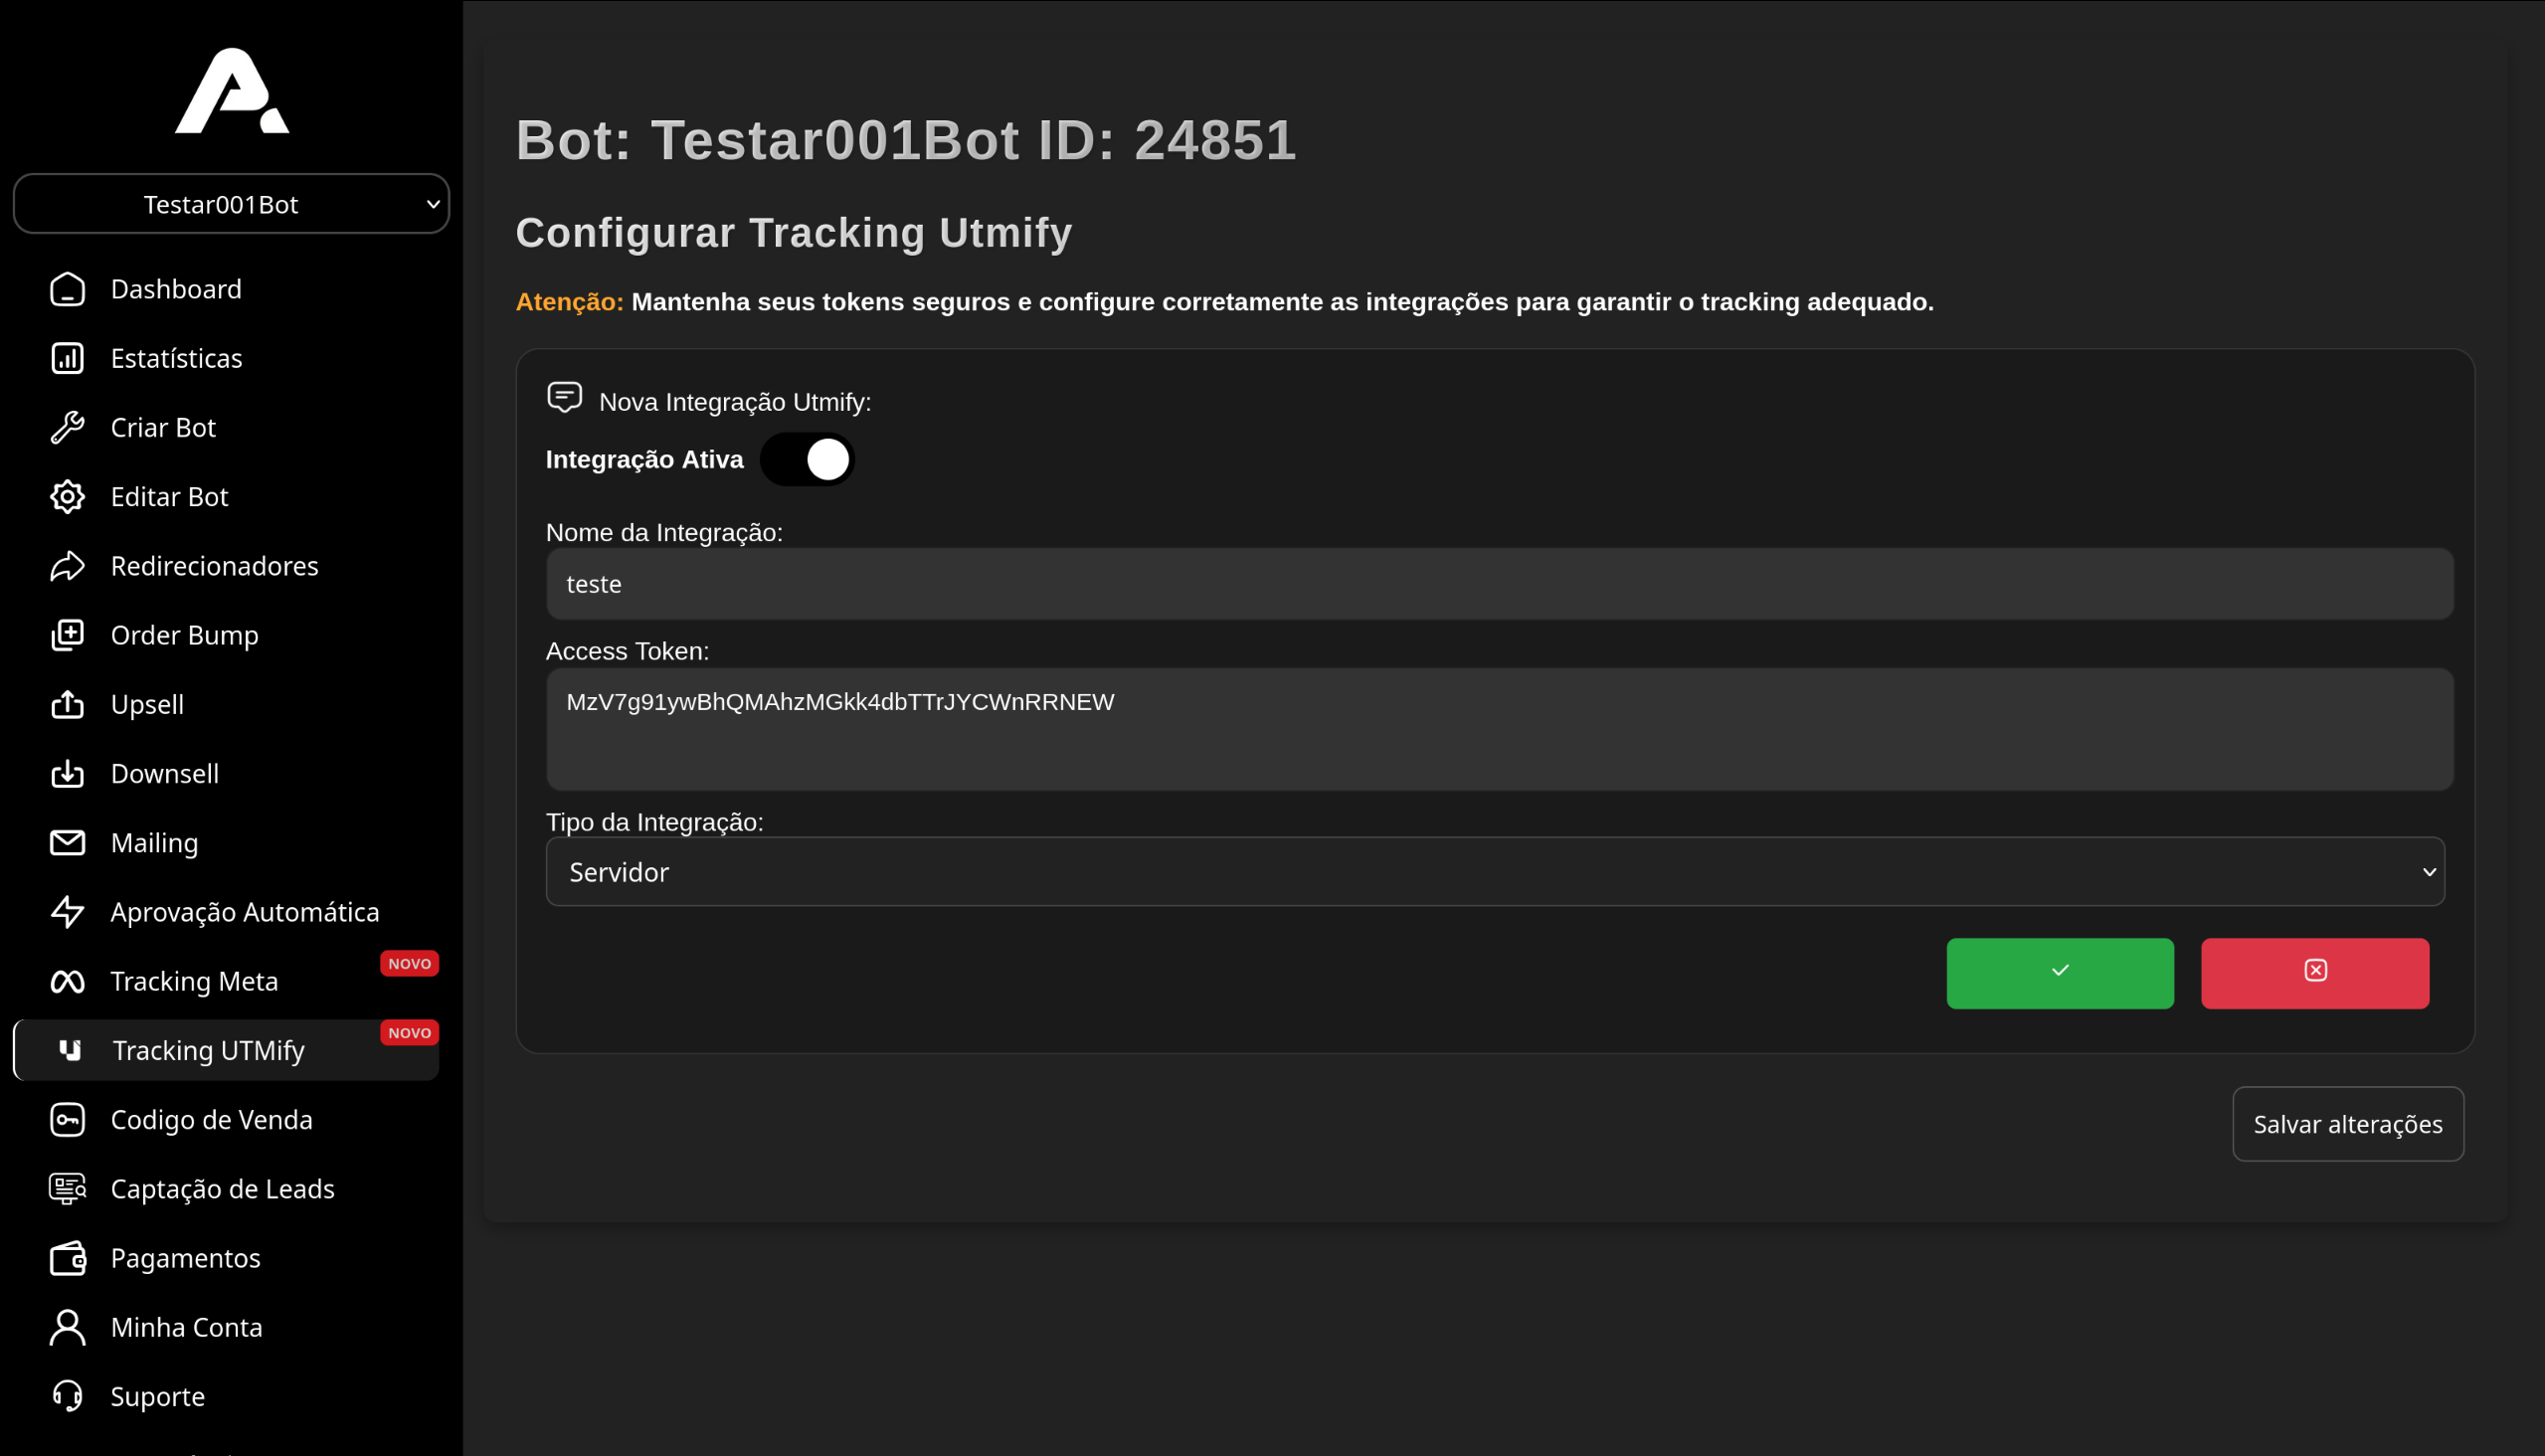Screen dimensions: 2545x1456
Task: Click the Order Bump plus icon
Action: click(67, 635)
